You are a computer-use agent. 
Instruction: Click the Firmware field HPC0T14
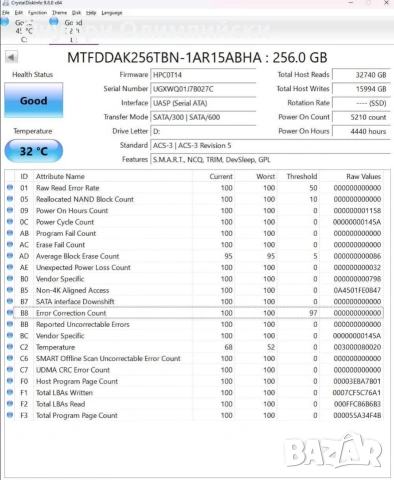203,75
